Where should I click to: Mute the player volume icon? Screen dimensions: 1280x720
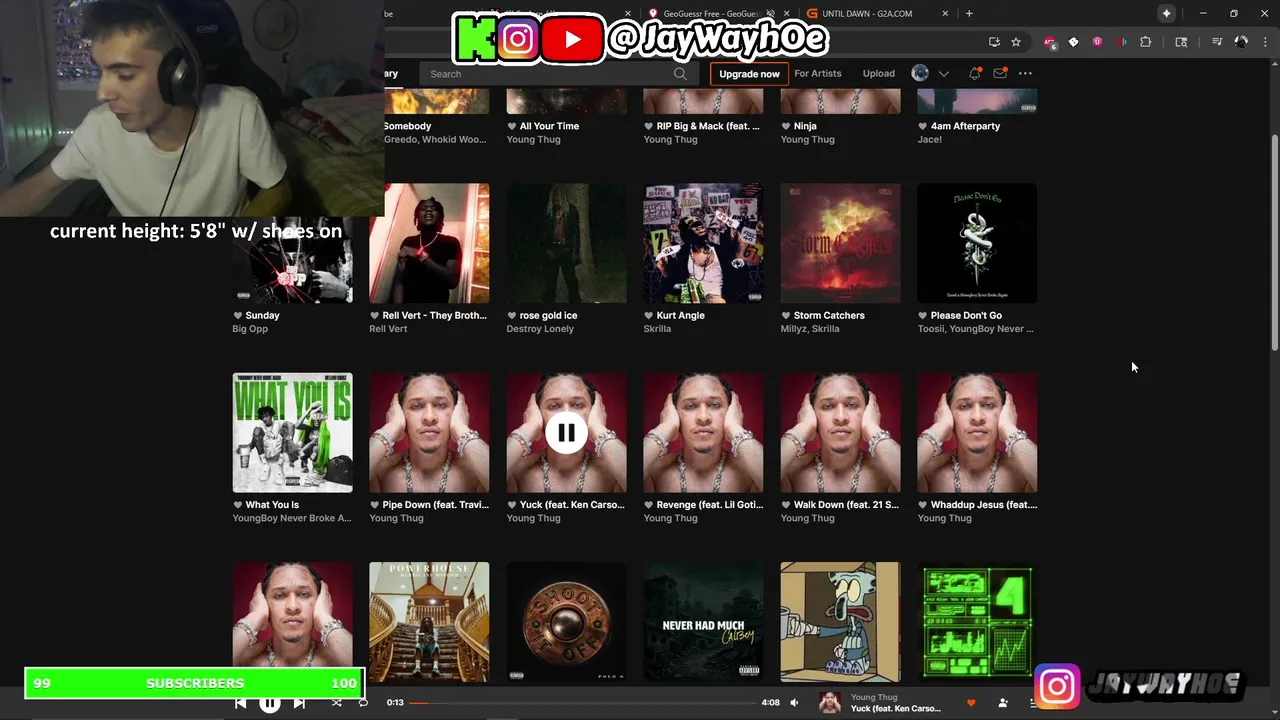point(794,703)
